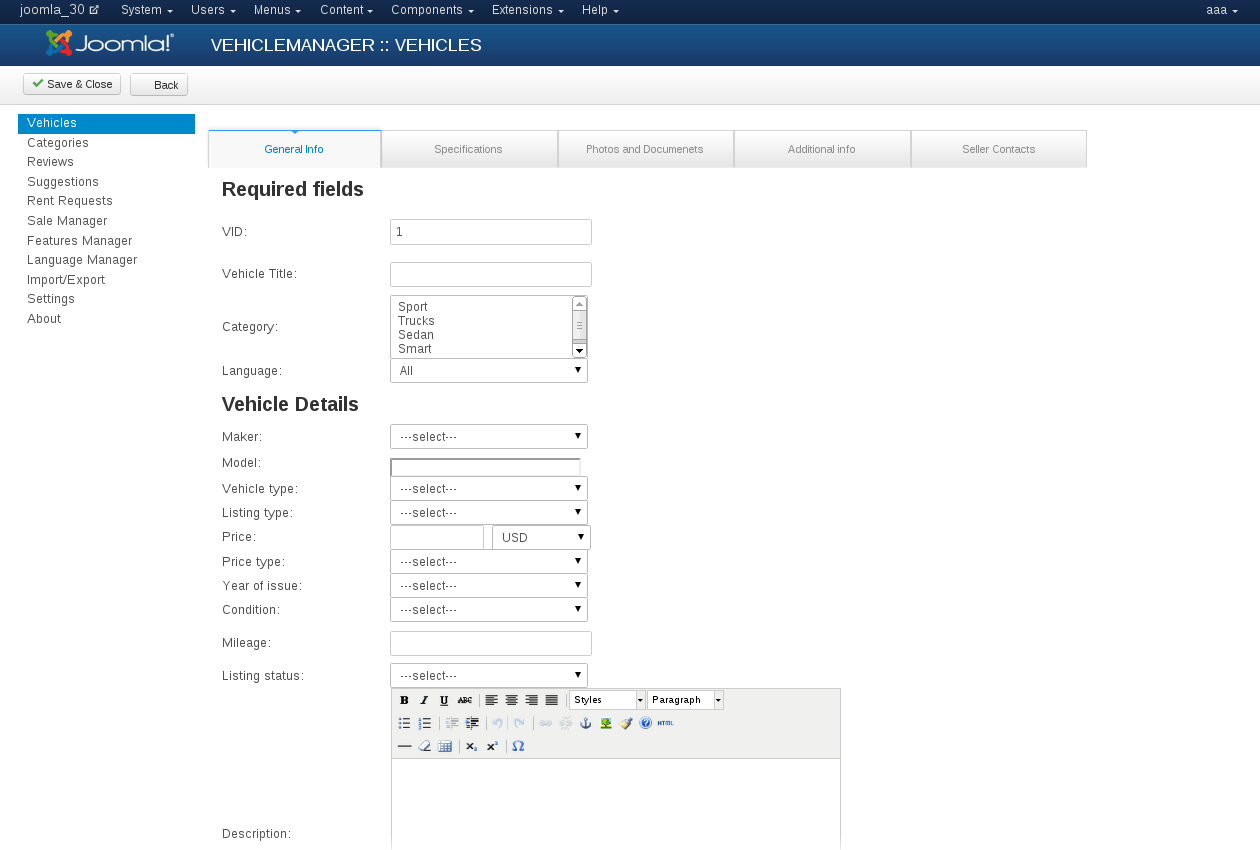Open the Settings sidebar link
1260x850 pixels.
(x=50, y=298)
